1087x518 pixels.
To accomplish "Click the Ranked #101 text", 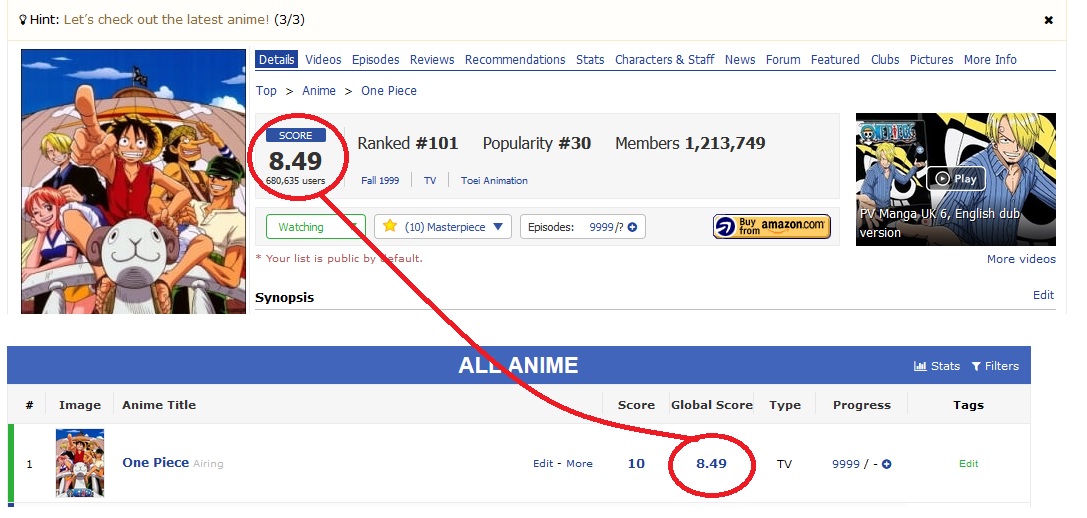I will pos(408,144).
